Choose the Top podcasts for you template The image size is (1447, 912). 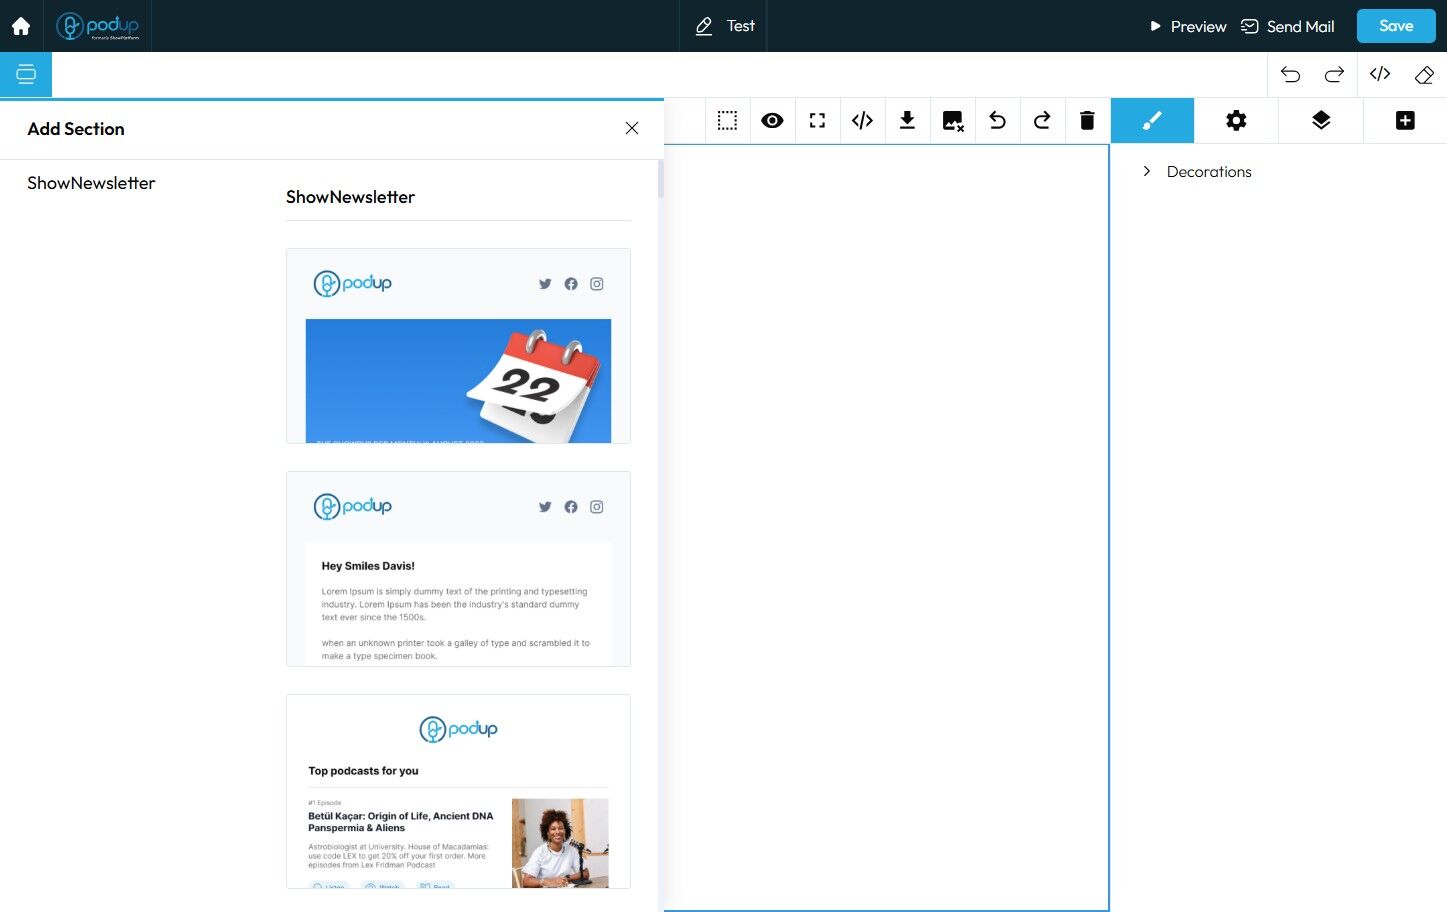pyautogui.click(x=458, y=791)
